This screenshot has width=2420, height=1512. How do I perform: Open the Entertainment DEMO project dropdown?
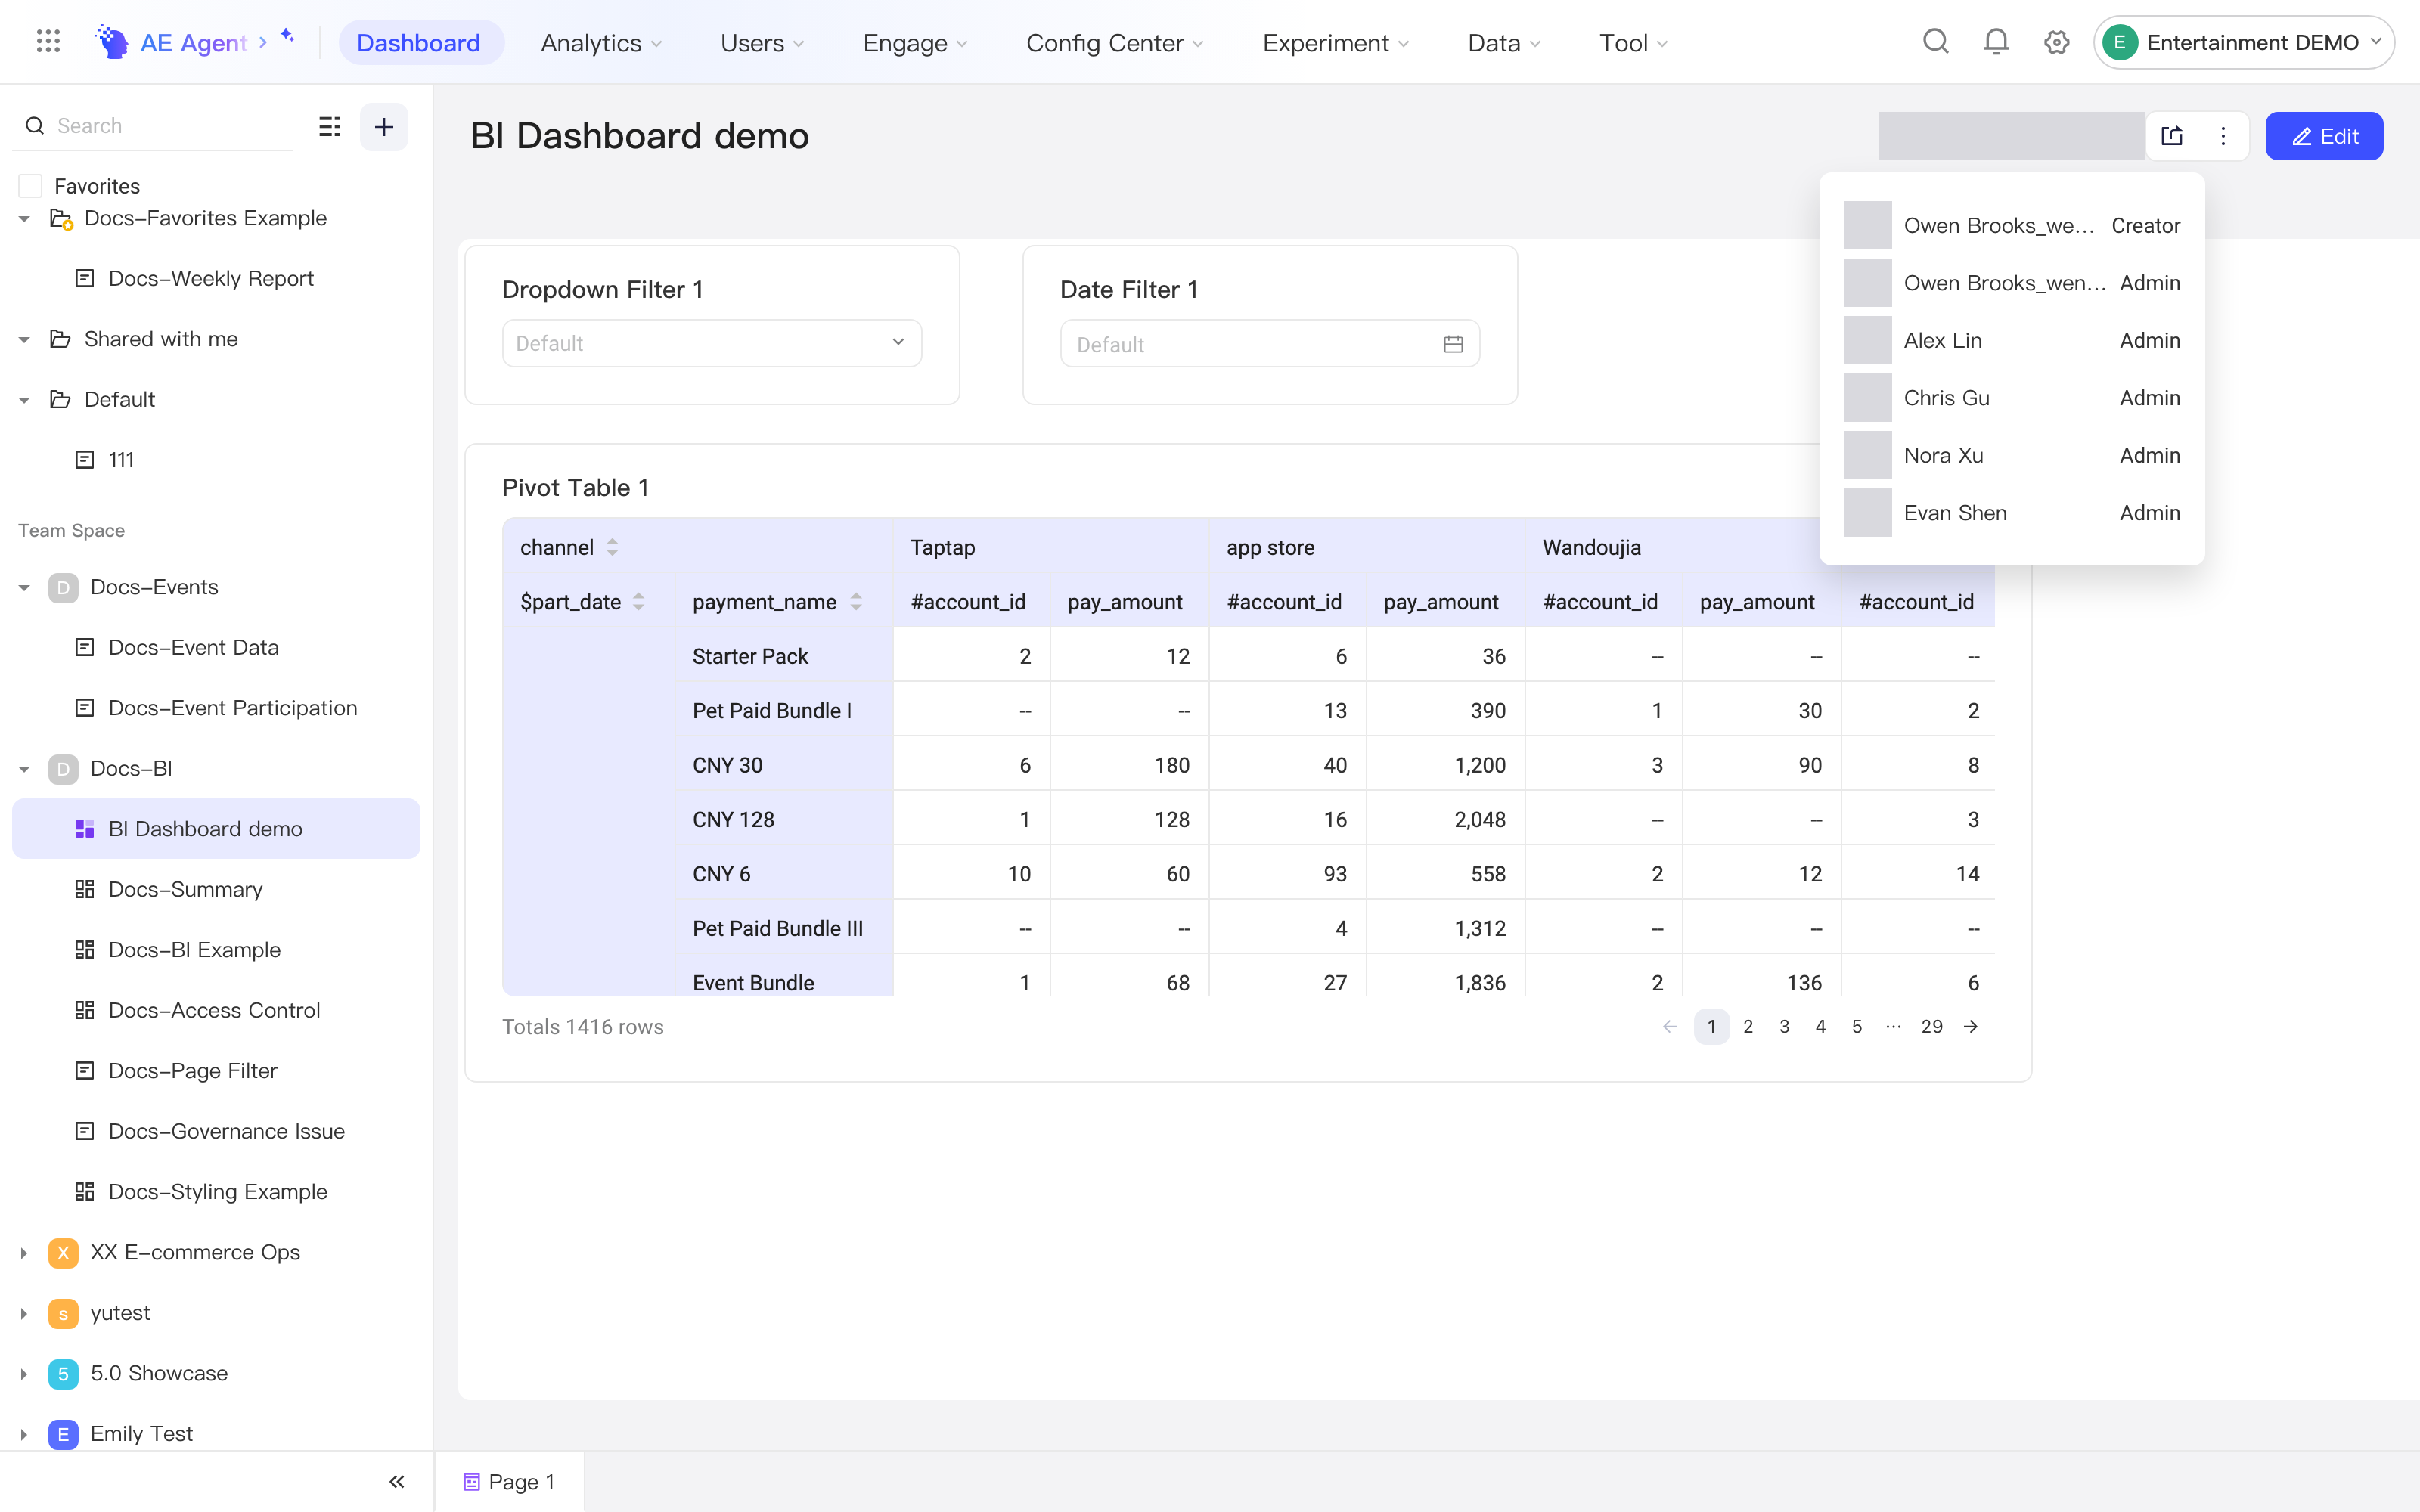tap(2243, 42)
